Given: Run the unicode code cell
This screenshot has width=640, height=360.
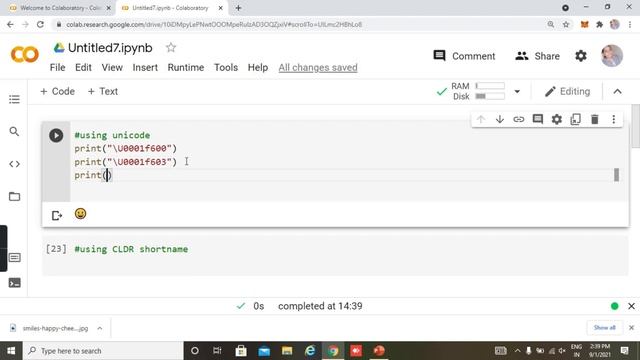Looking at the screenshot, I should pyautogui.click(x=56, y=136).
